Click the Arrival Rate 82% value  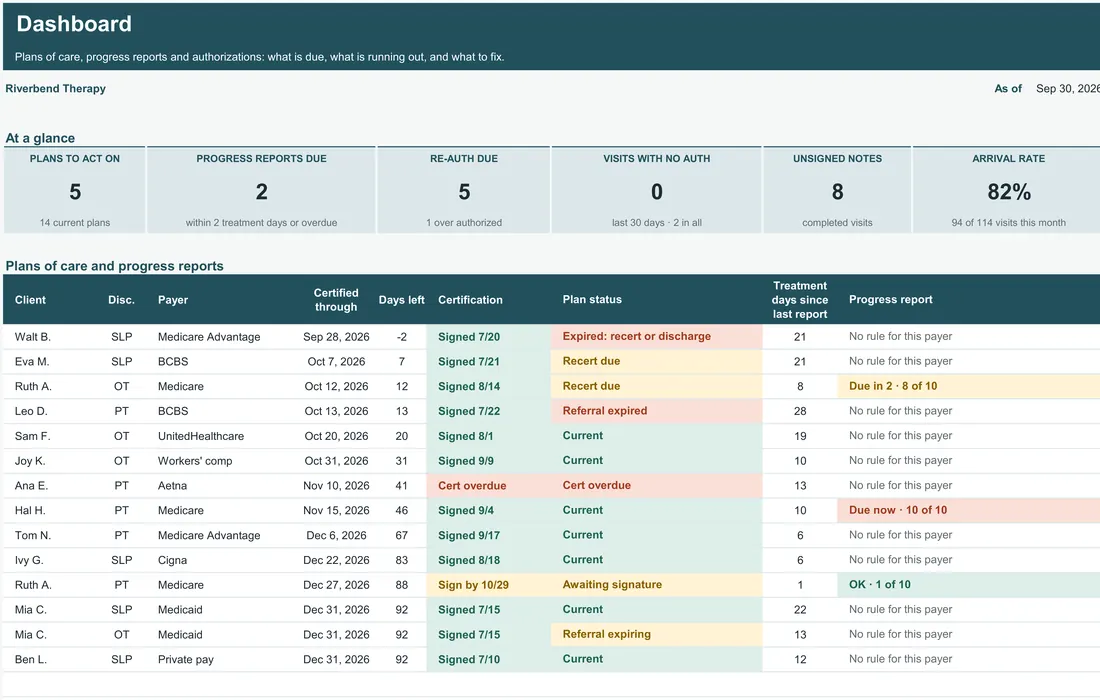(x=1009, y=191)
